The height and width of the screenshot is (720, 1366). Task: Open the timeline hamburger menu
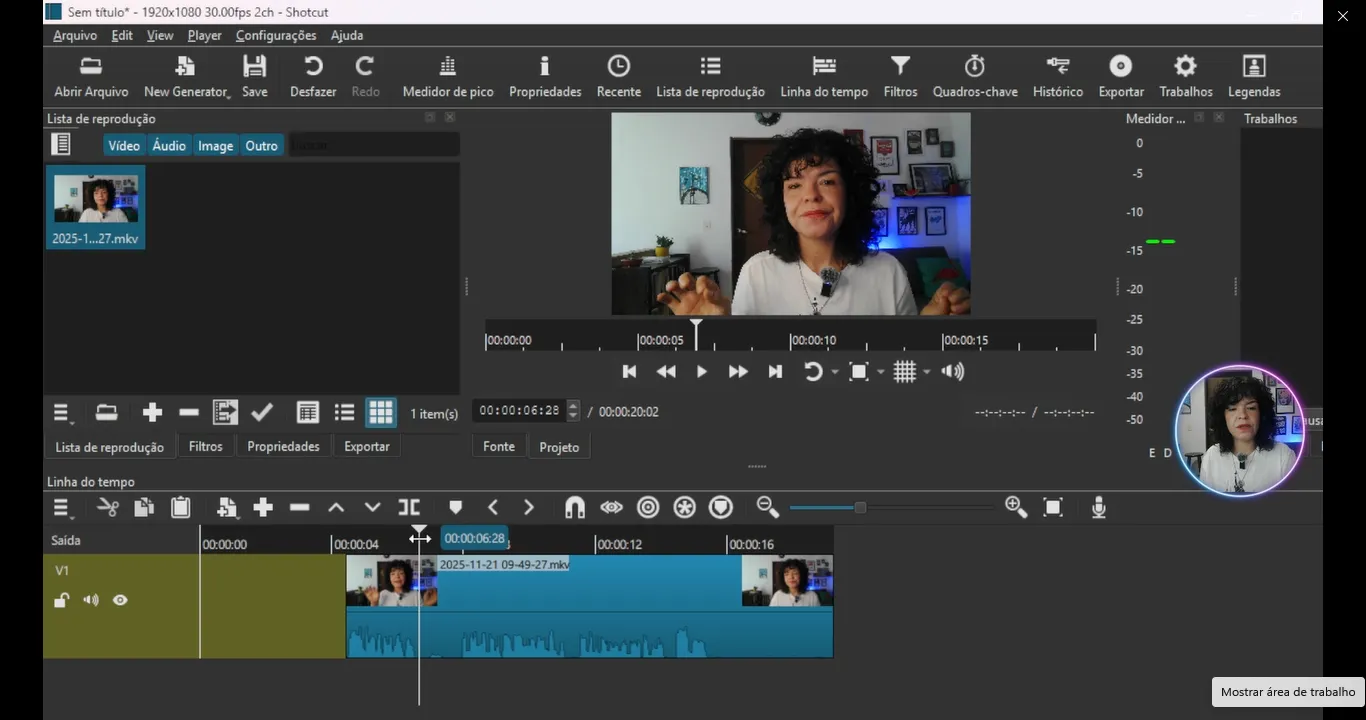(63, 508)
